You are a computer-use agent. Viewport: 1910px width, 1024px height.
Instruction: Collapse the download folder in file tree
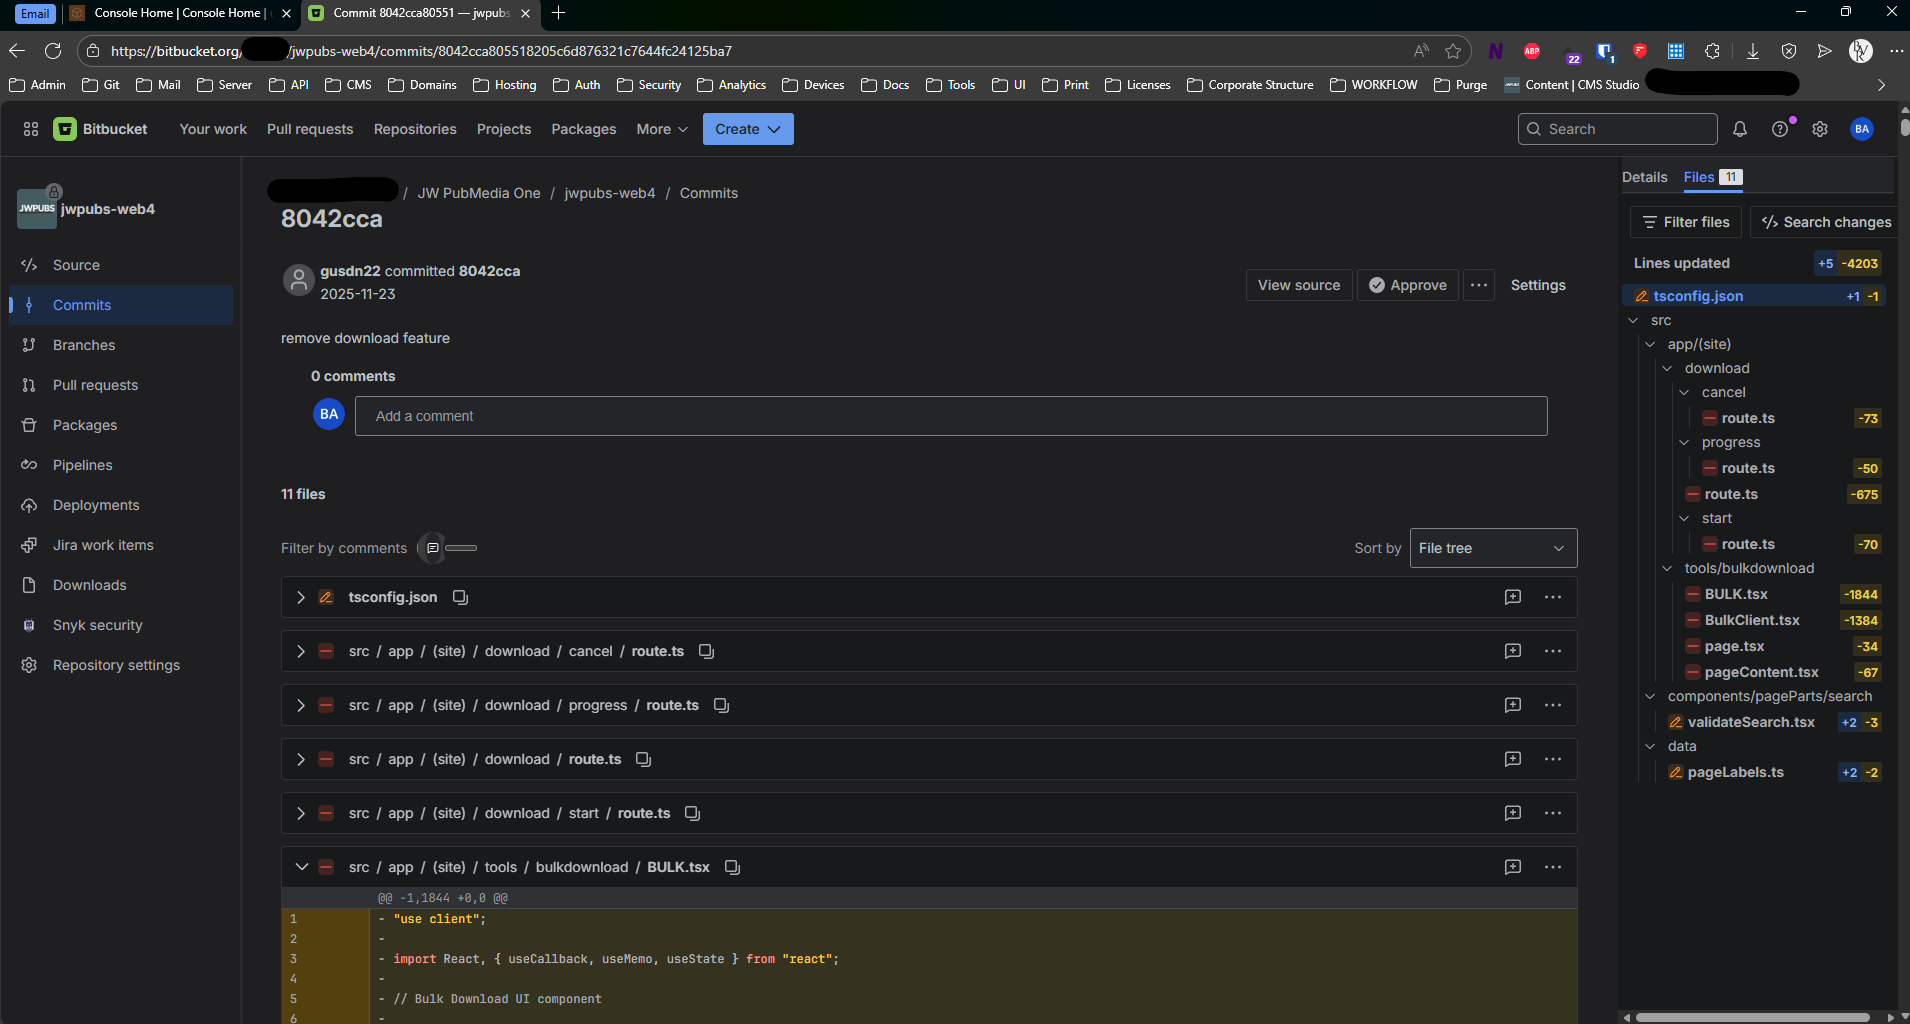coord(1667,368)
